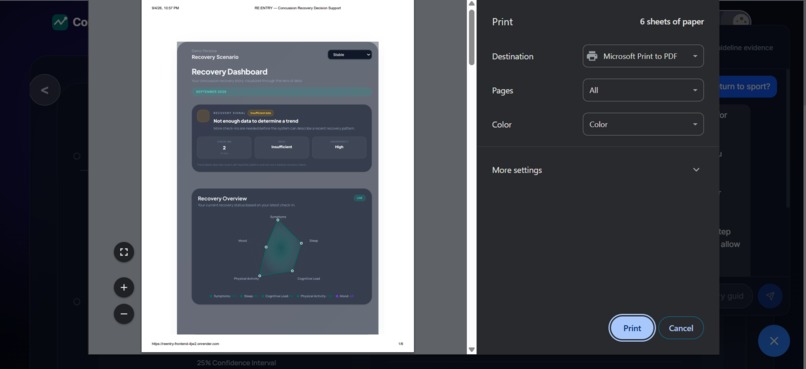
Task: Click the preview vertical scrollbar thumb
Action: 471,37
